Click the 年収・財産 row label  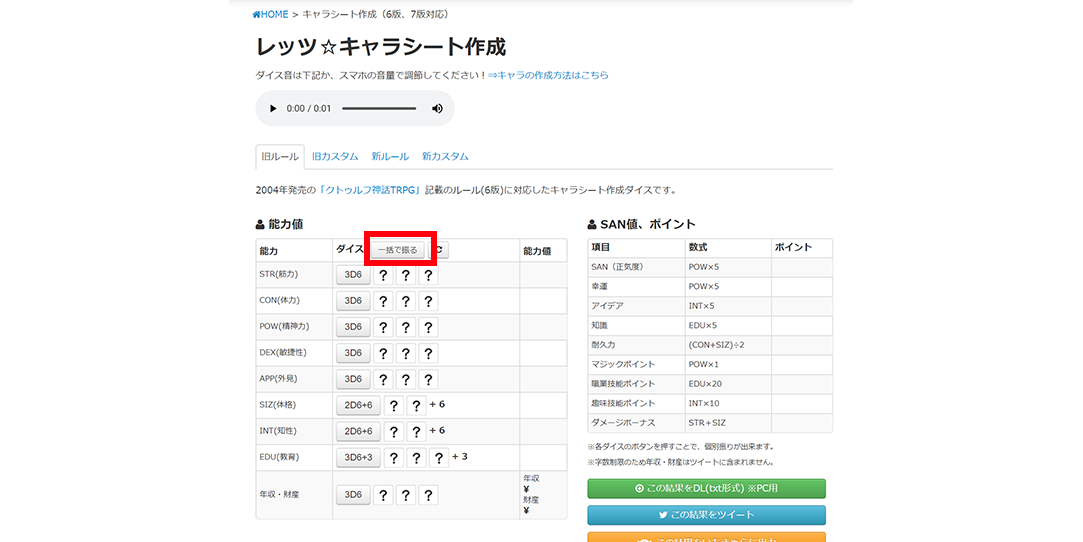click(x=279, y=494)
